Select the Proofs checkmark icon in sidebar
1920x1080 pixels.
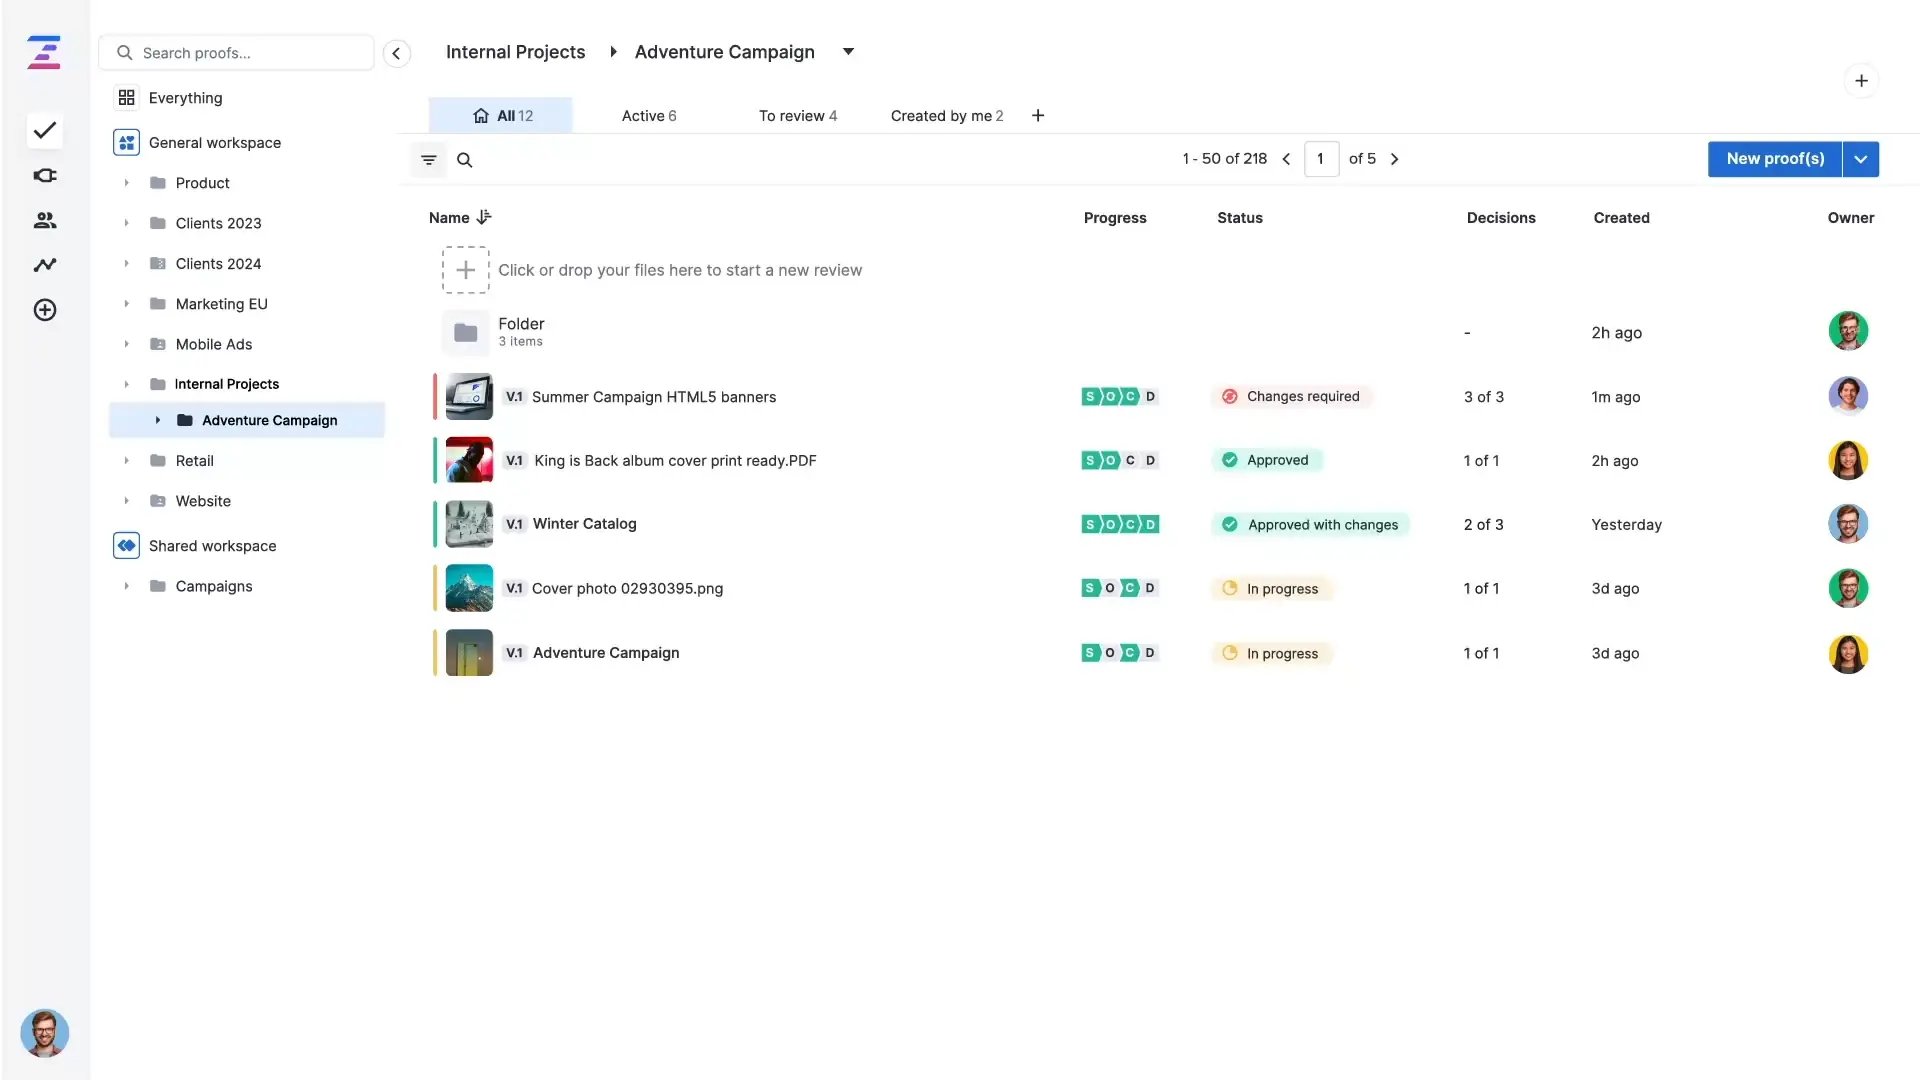pyautogui.click(x=44, y=131)
